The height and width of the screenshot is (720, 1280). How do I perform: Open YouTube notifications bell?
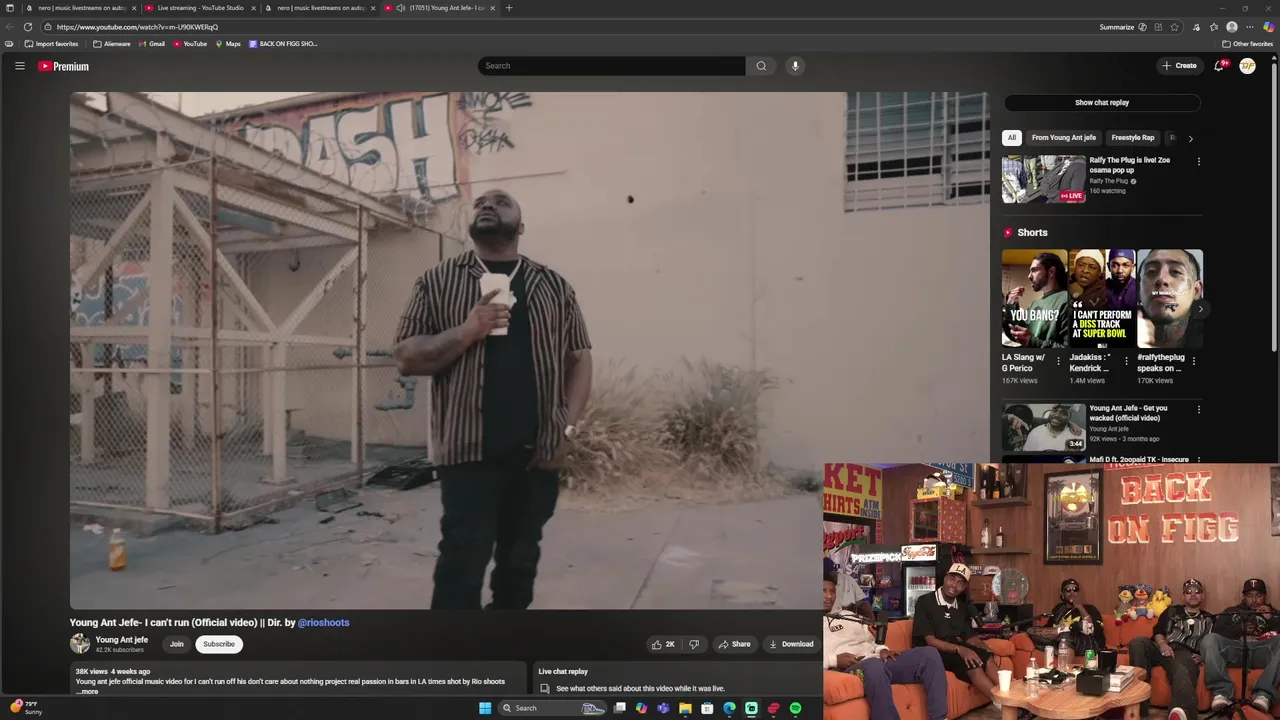point(1219,66)
